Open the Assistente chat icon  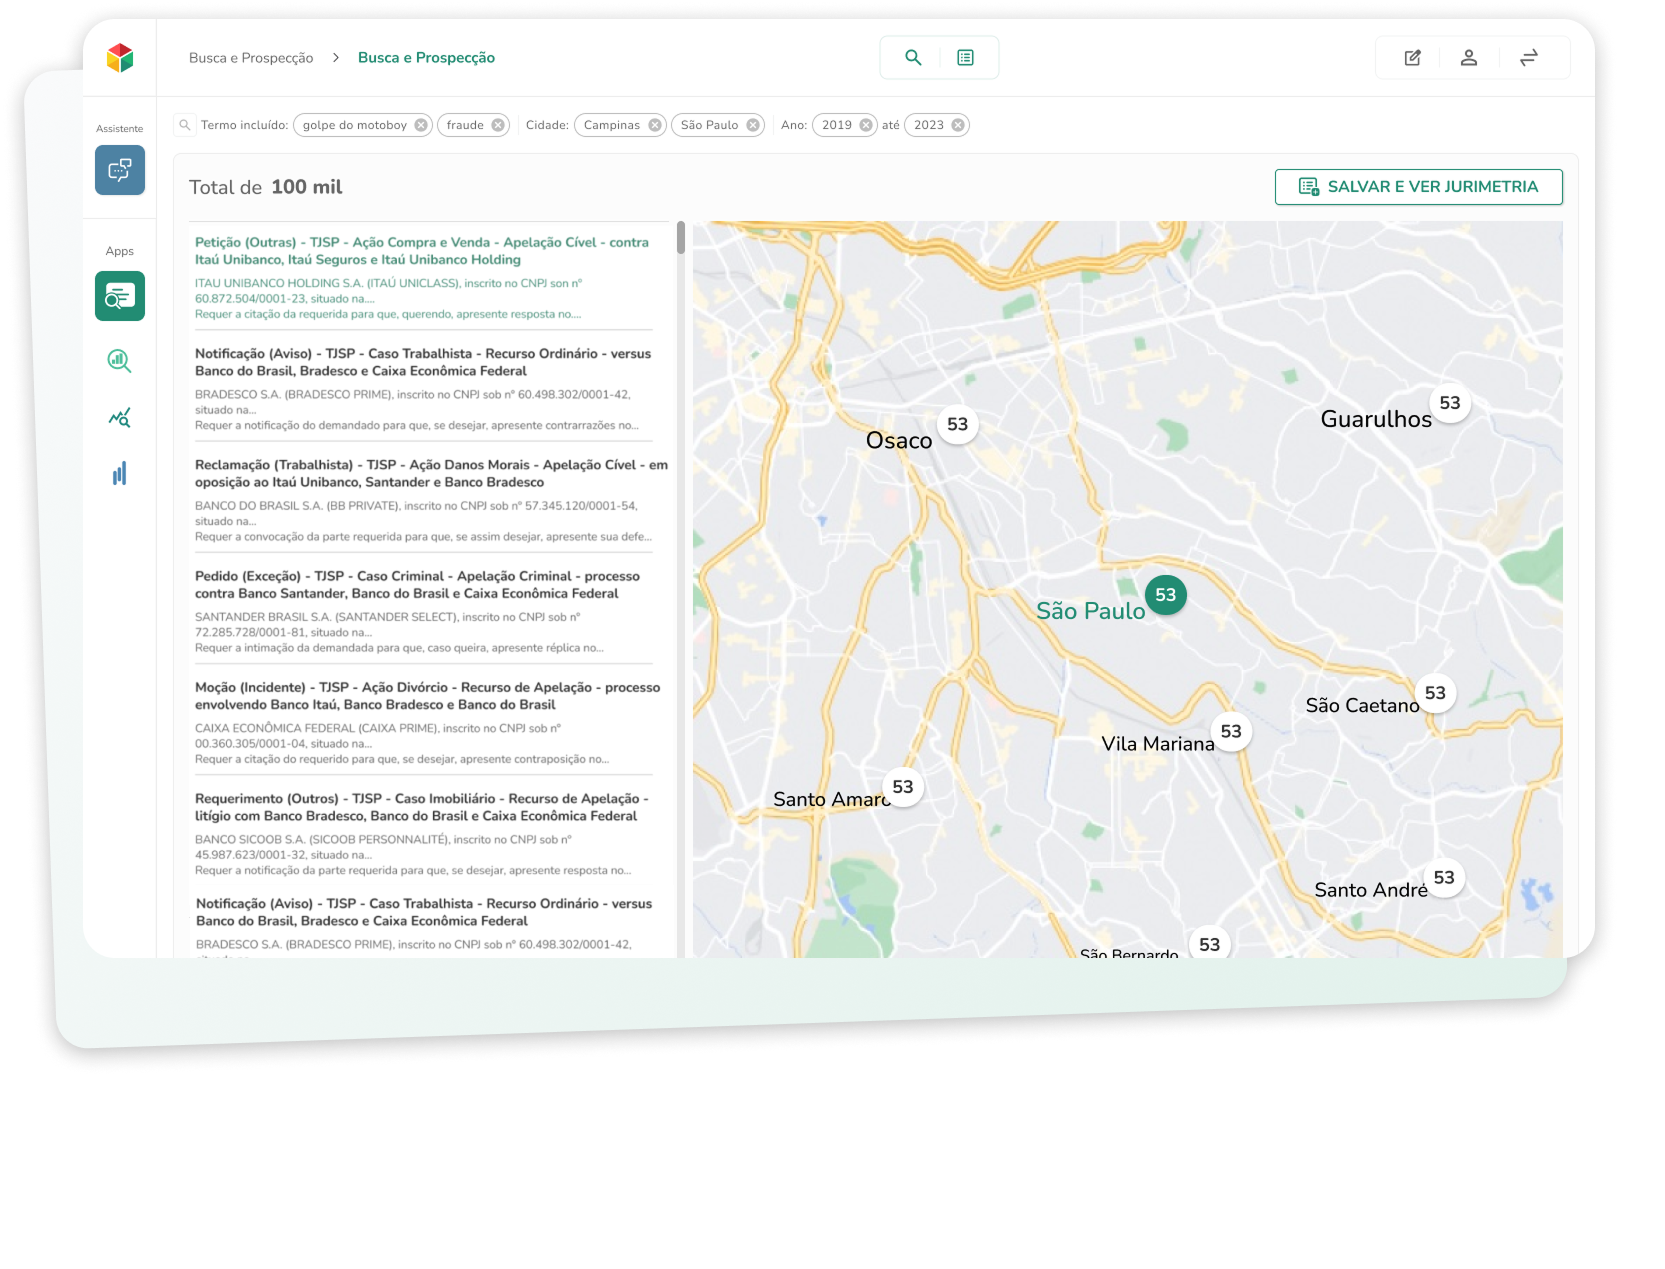pos(120,170)
